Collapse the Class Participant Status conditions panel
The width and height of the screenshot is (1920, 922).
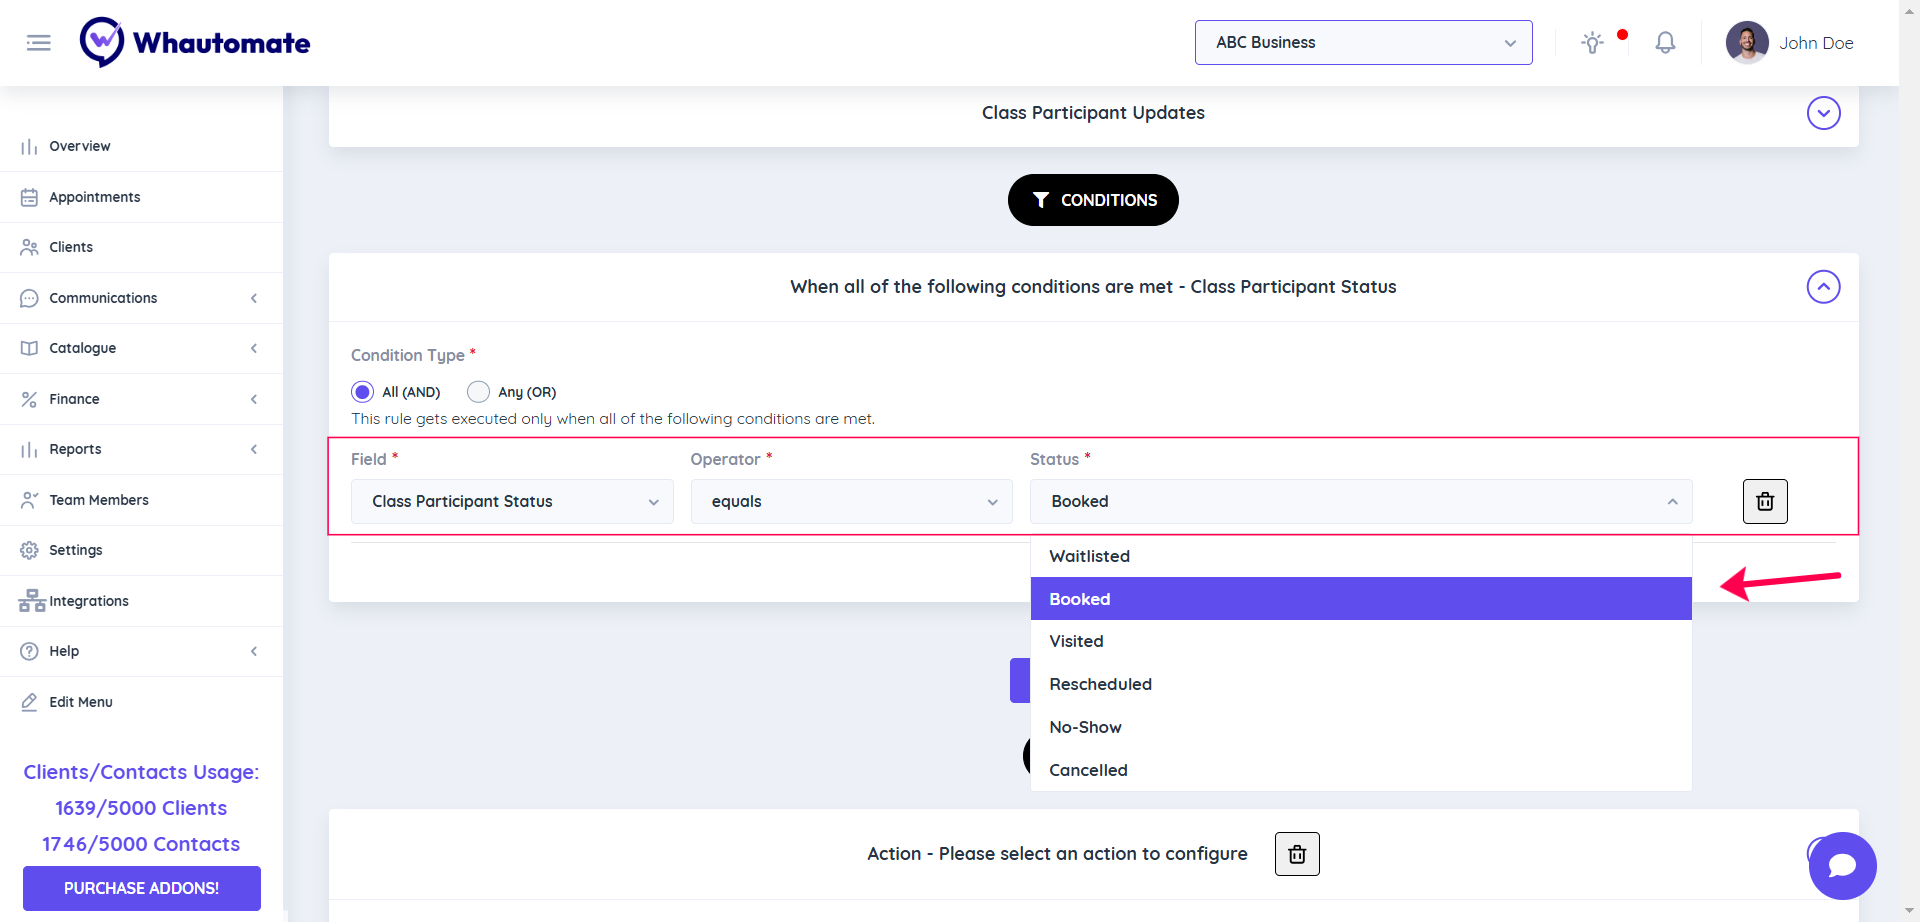[x=1823, y=287]
